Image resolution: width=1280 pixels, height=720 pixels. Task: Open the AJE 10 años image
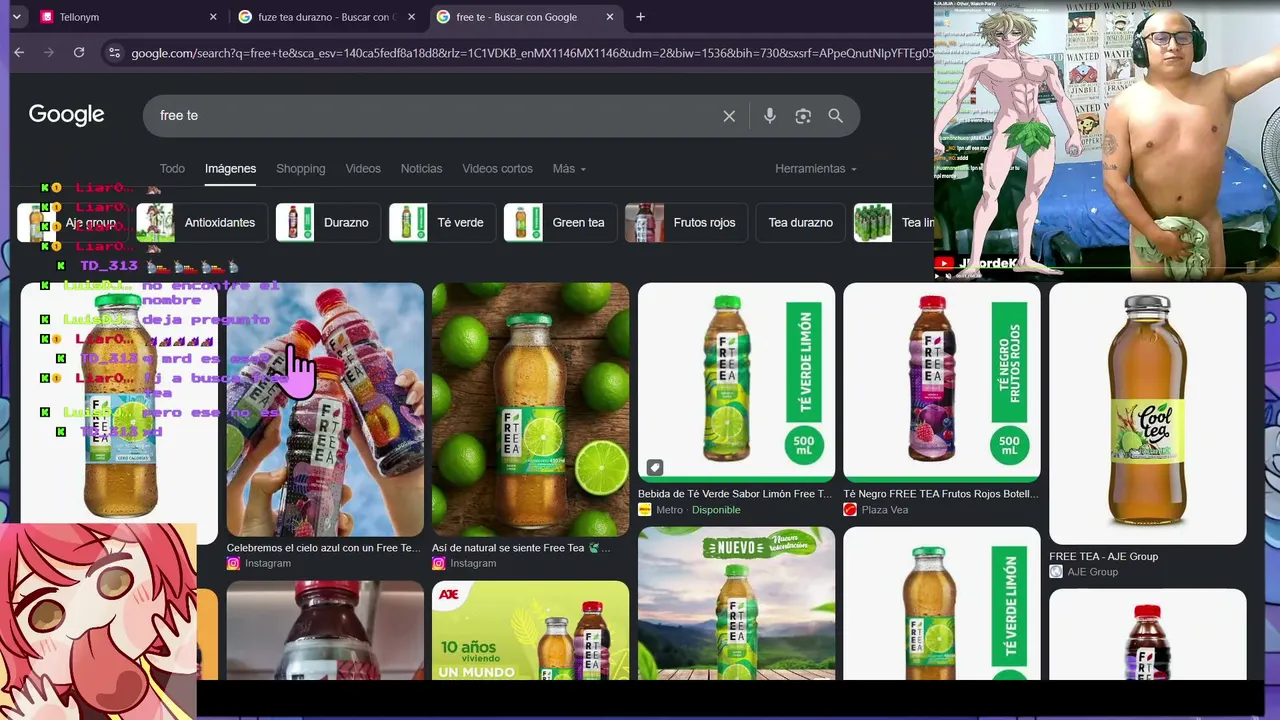[x=530, y=630]
